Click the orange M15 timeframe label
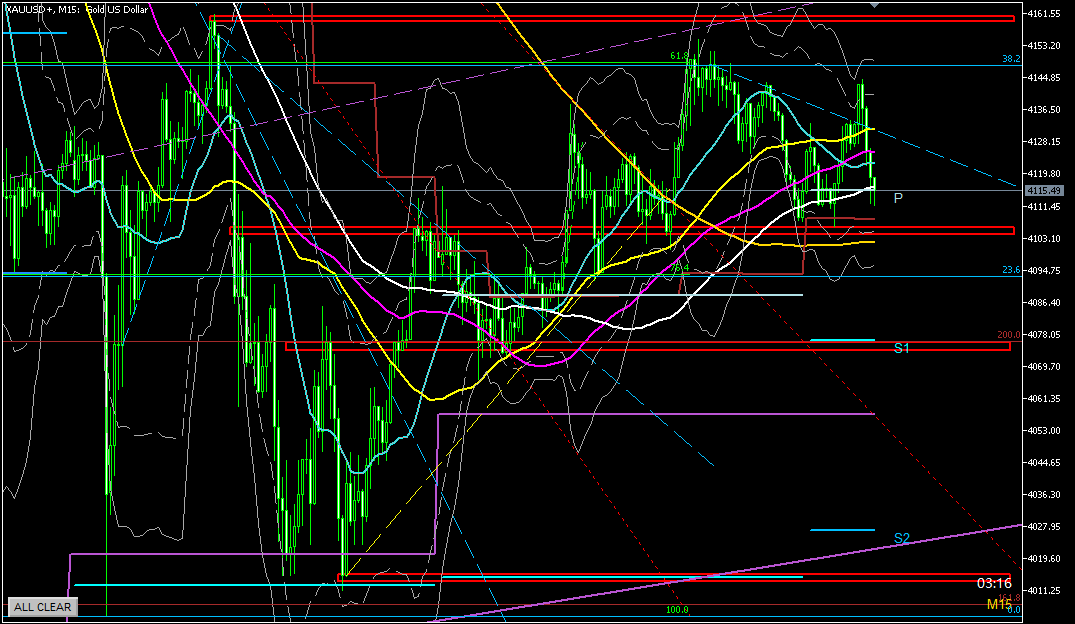Viewport: 1075px width, 624px height. tap(999, 604)
